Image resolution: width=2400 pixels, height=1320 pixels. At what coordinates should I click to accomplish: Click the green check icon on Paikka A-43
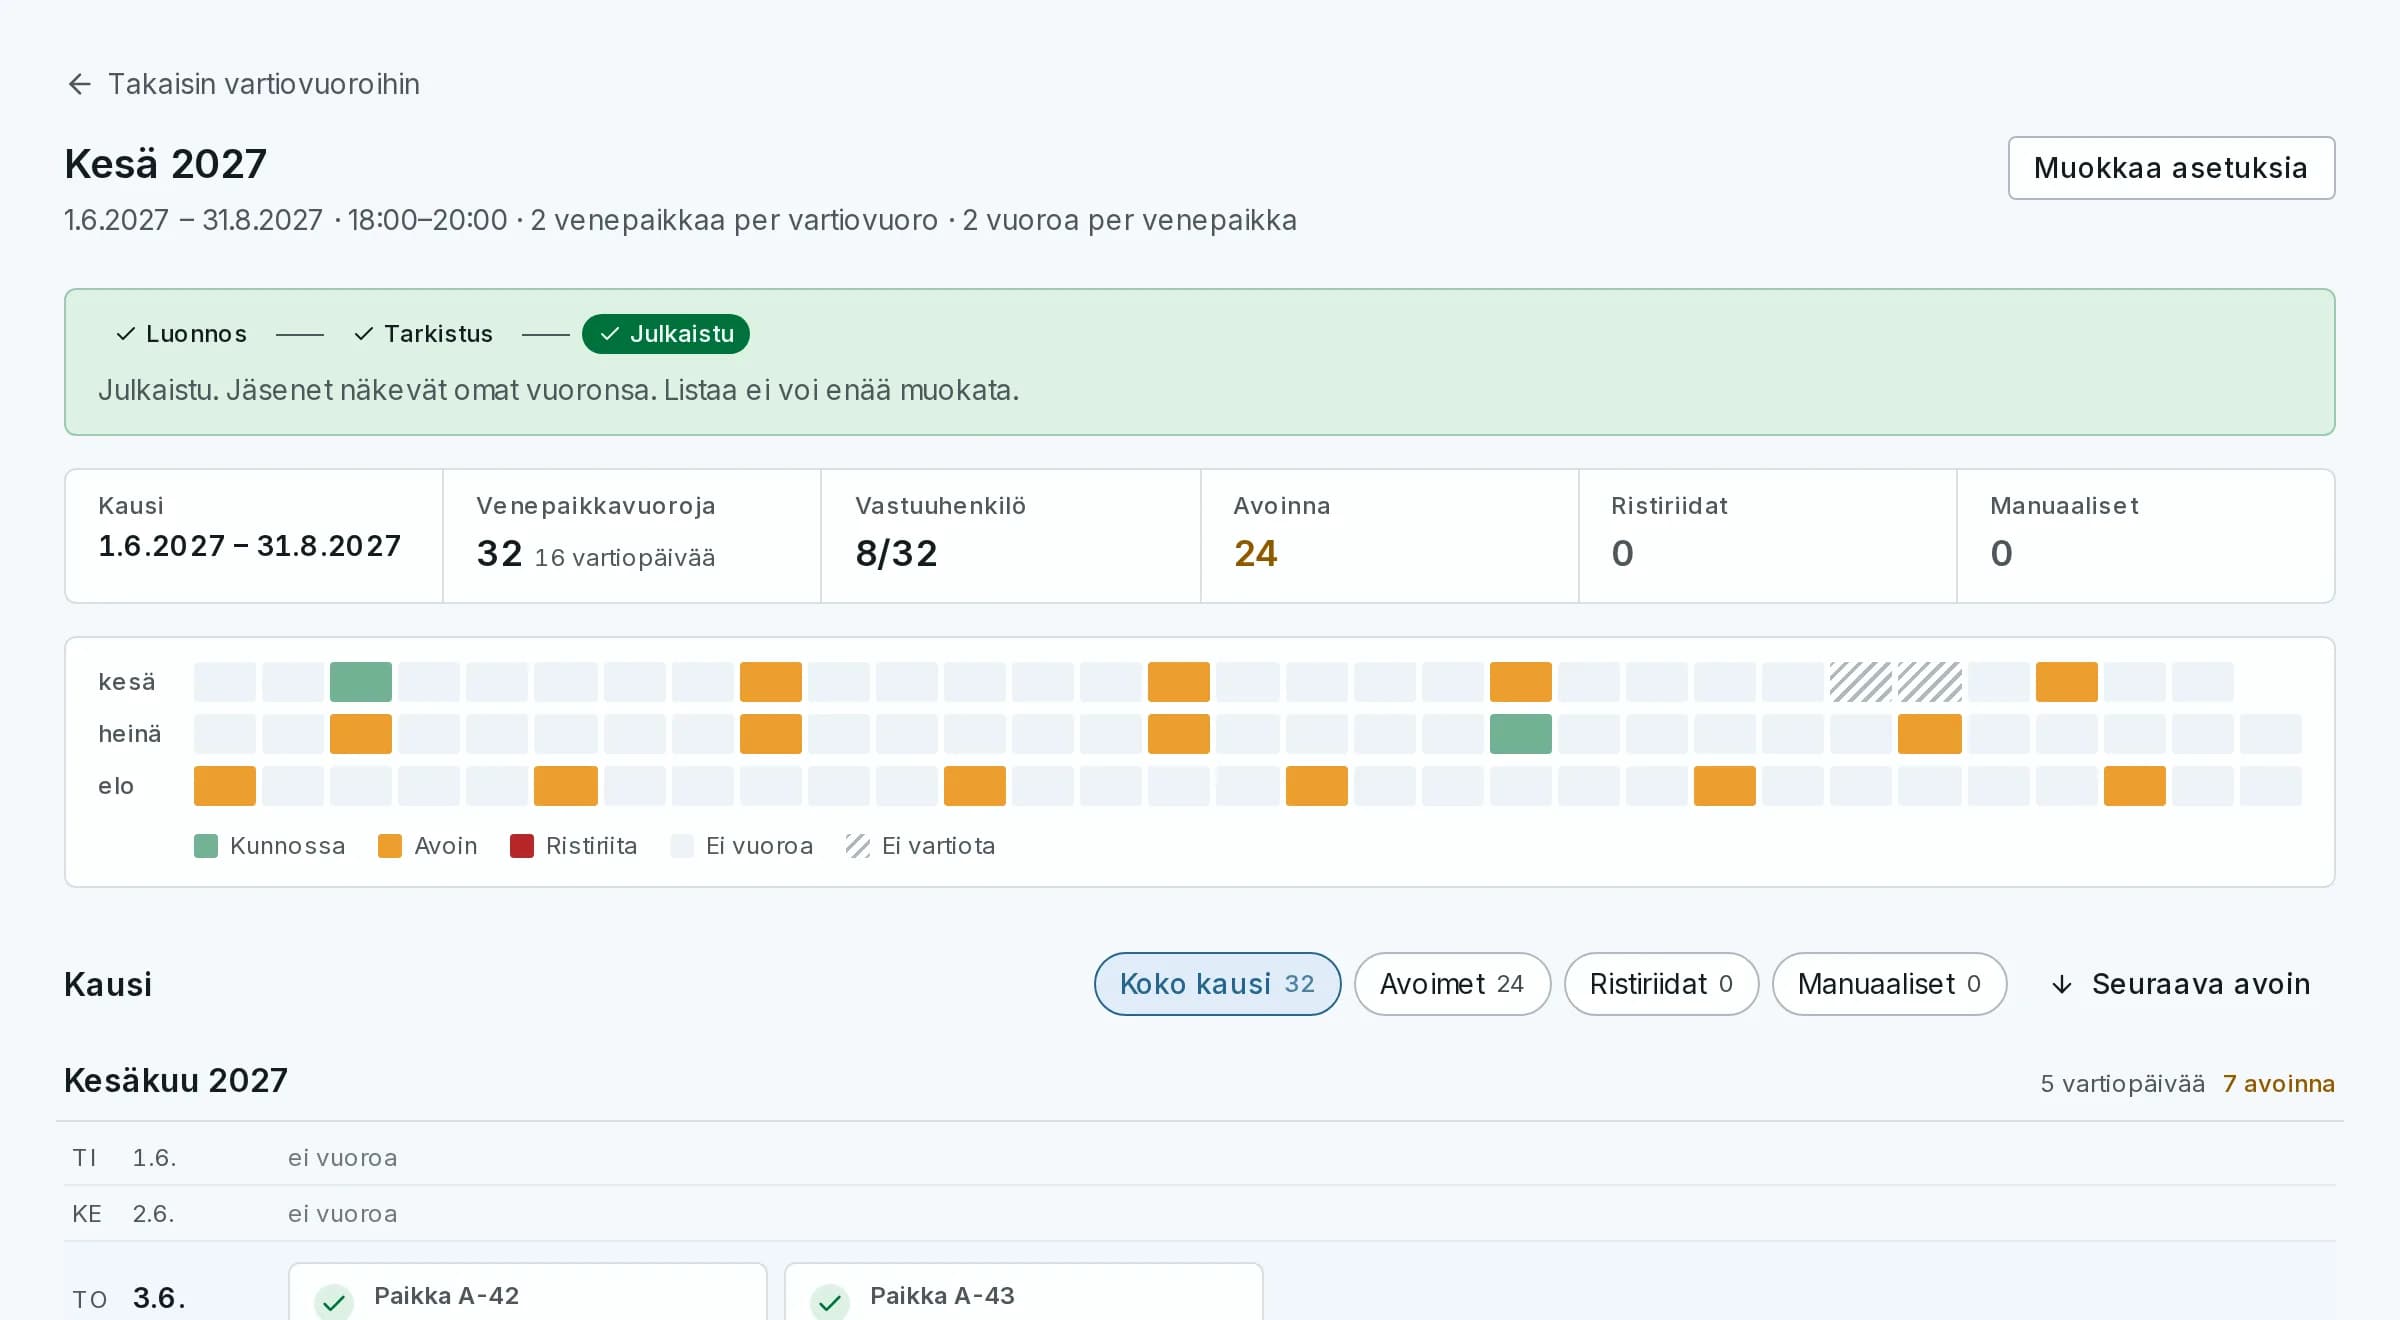click(830, 1302)
